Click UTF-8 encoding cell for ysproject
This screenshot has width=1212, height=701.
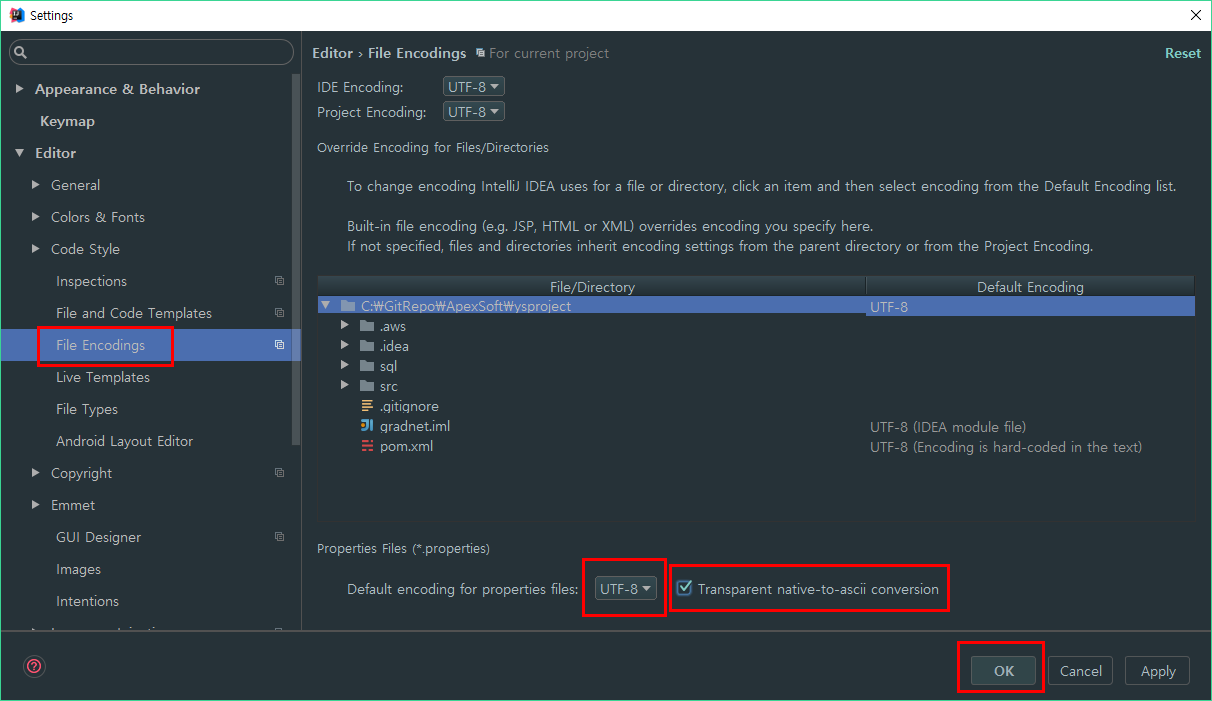(x=1030, y=306)
